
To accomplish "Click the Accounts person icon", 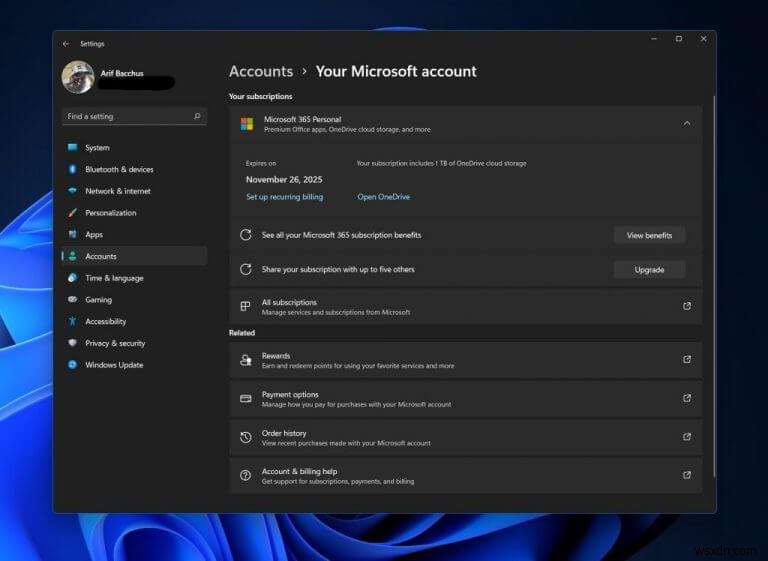I will 72,256.
